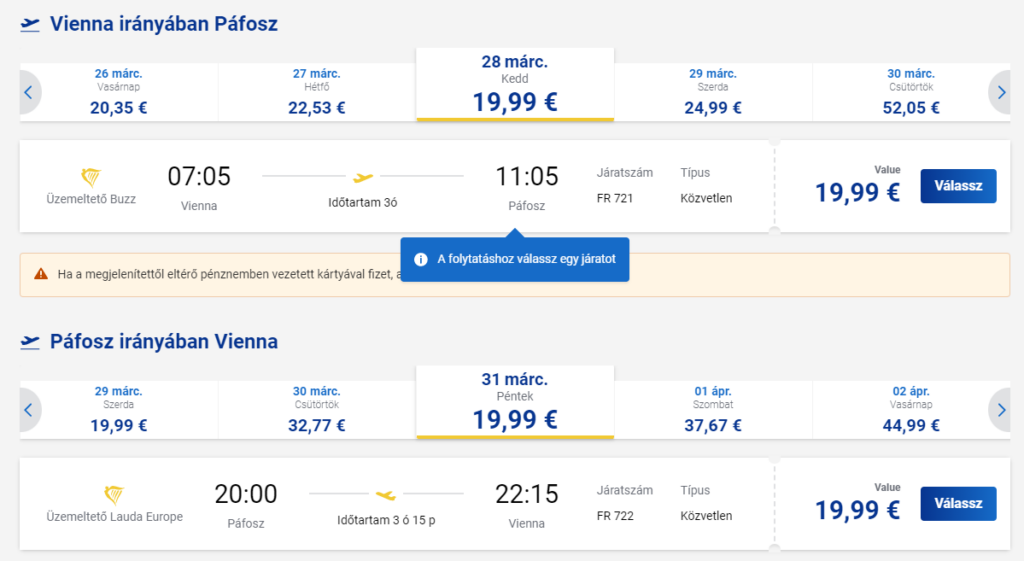Show later return dates with right arrow
Image resolution: width=1024 pixels, height=561 pixels.
[1002, 410]
